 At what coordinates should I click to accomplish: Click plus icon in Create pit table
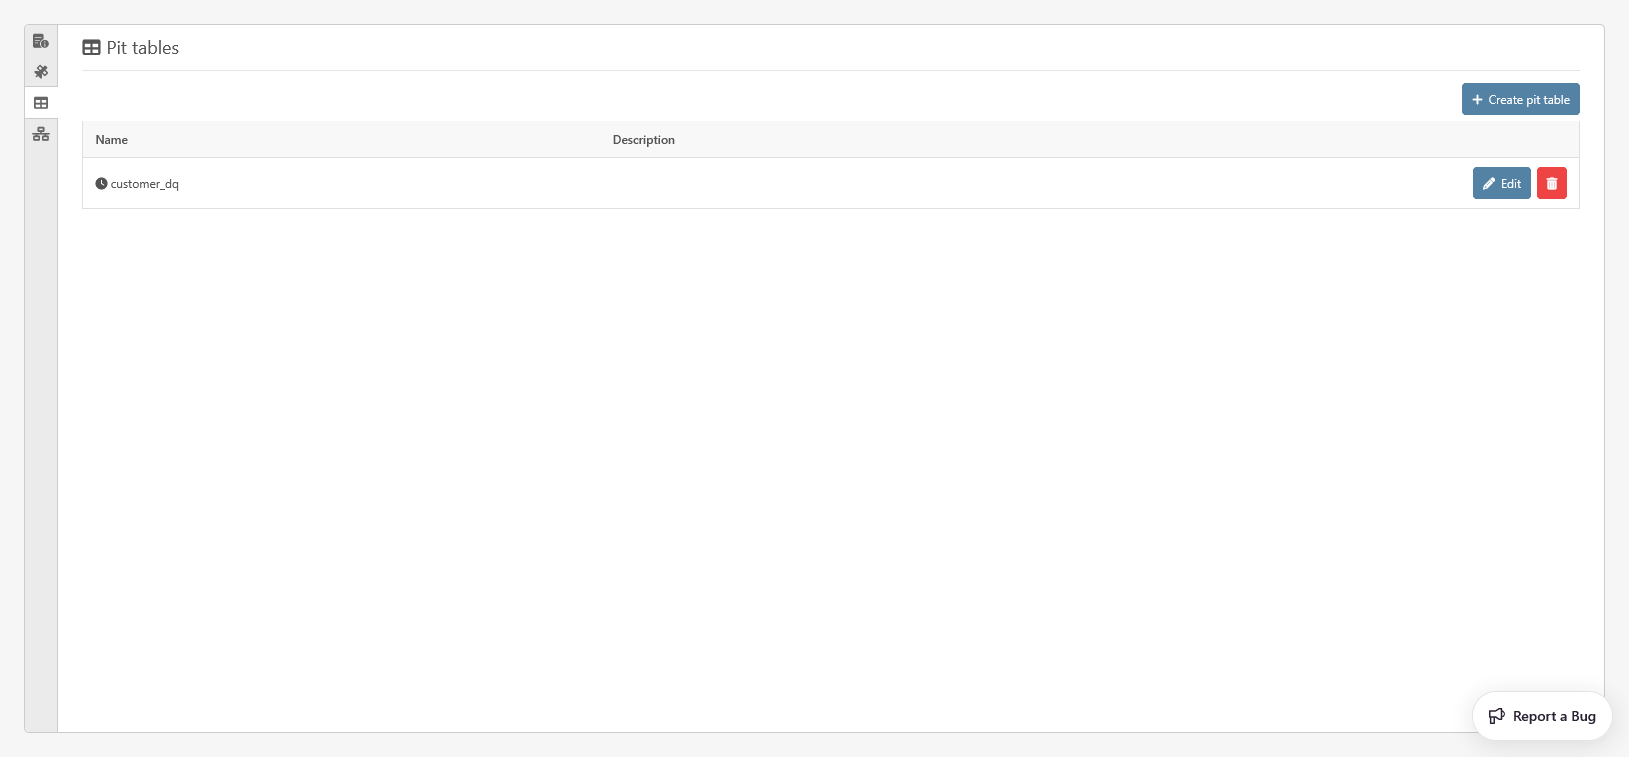pos(1477,100)
